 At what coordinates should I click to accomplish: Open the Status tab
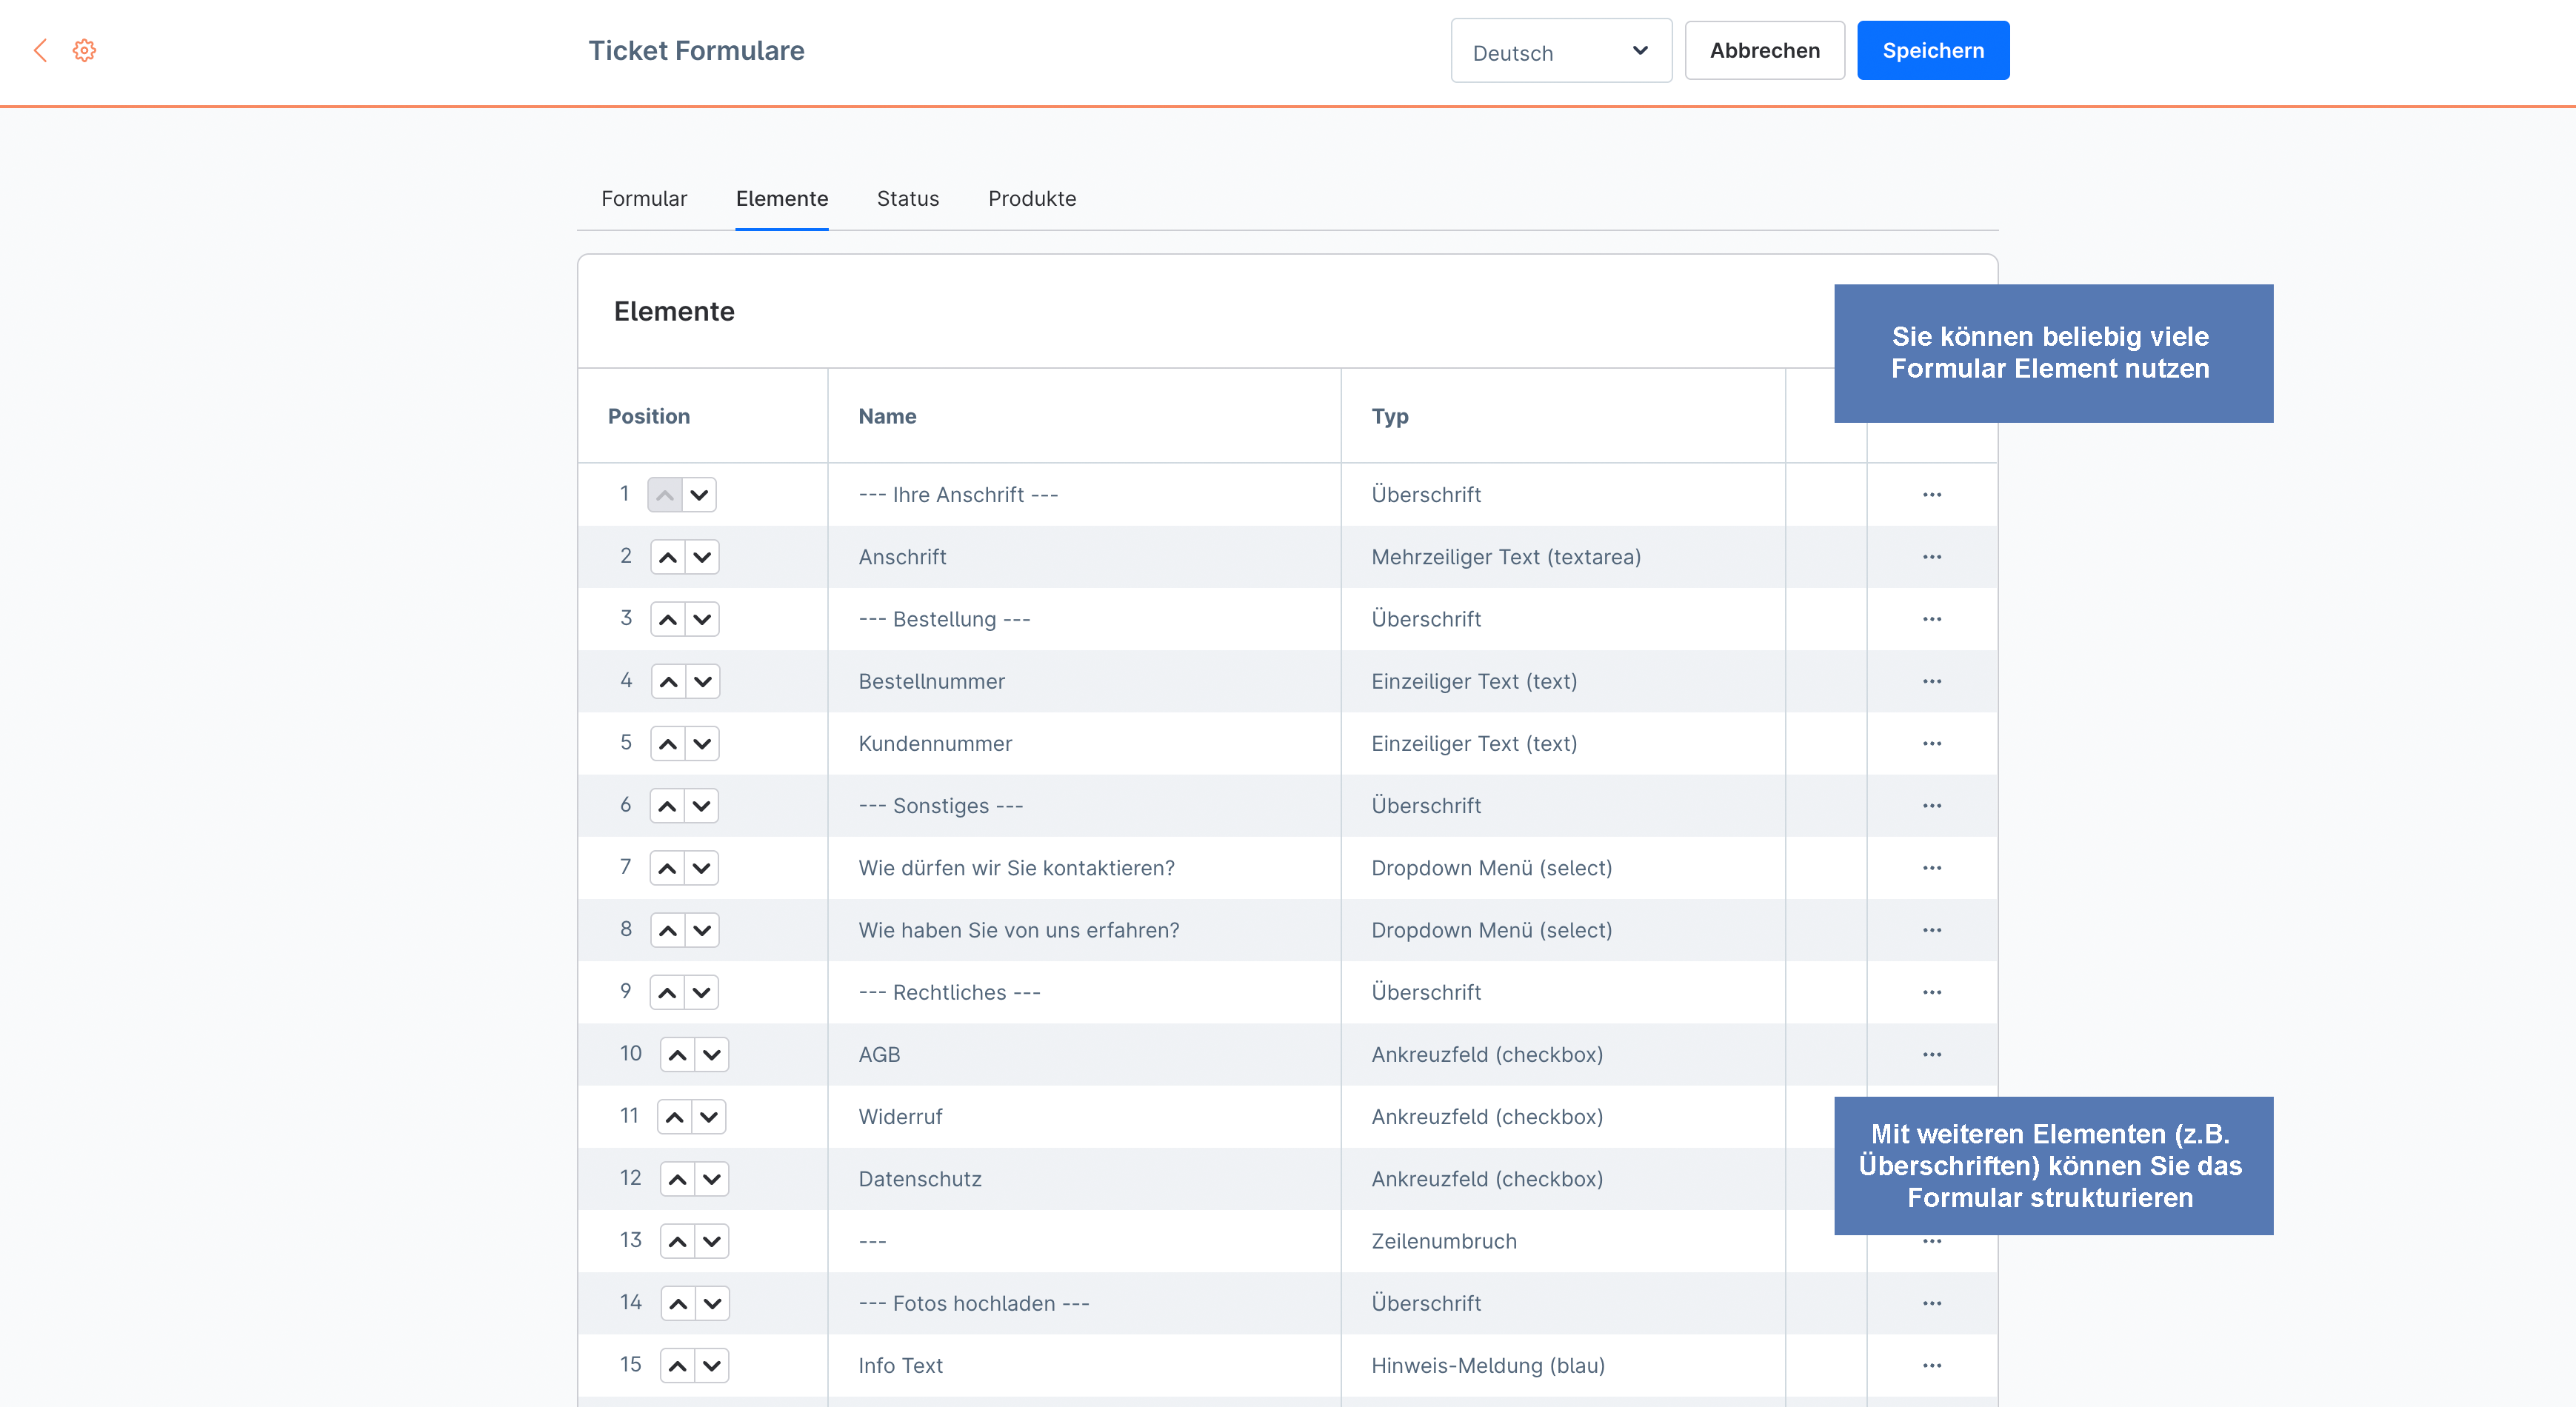coord(907,198)
